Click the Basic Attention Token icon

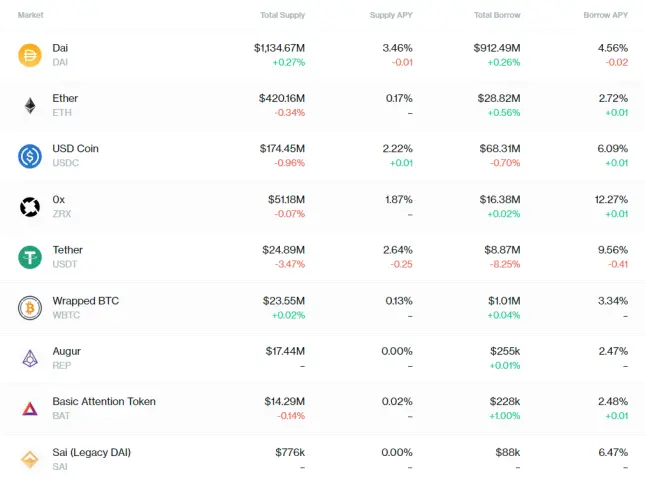tap(30, 409)
